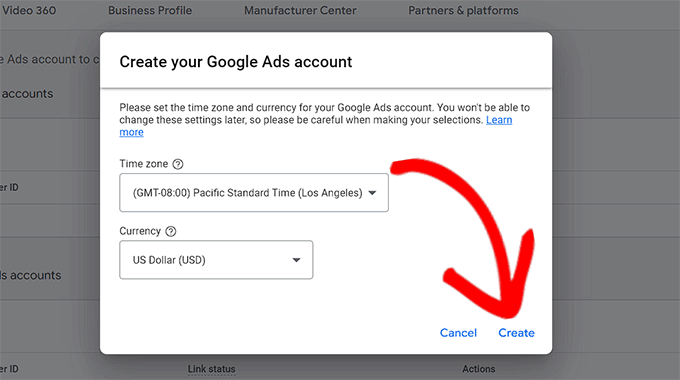Cancel the Google Ads account creation

click(458, 333)
